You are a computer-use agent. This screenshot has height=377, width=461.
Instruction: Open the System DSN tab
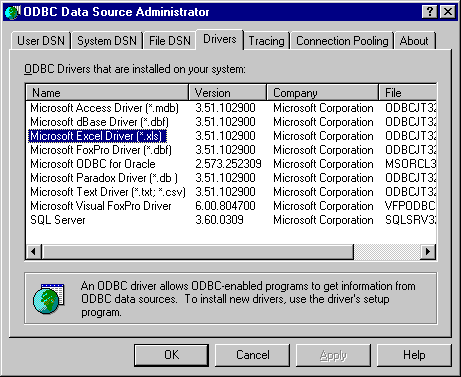107,41
